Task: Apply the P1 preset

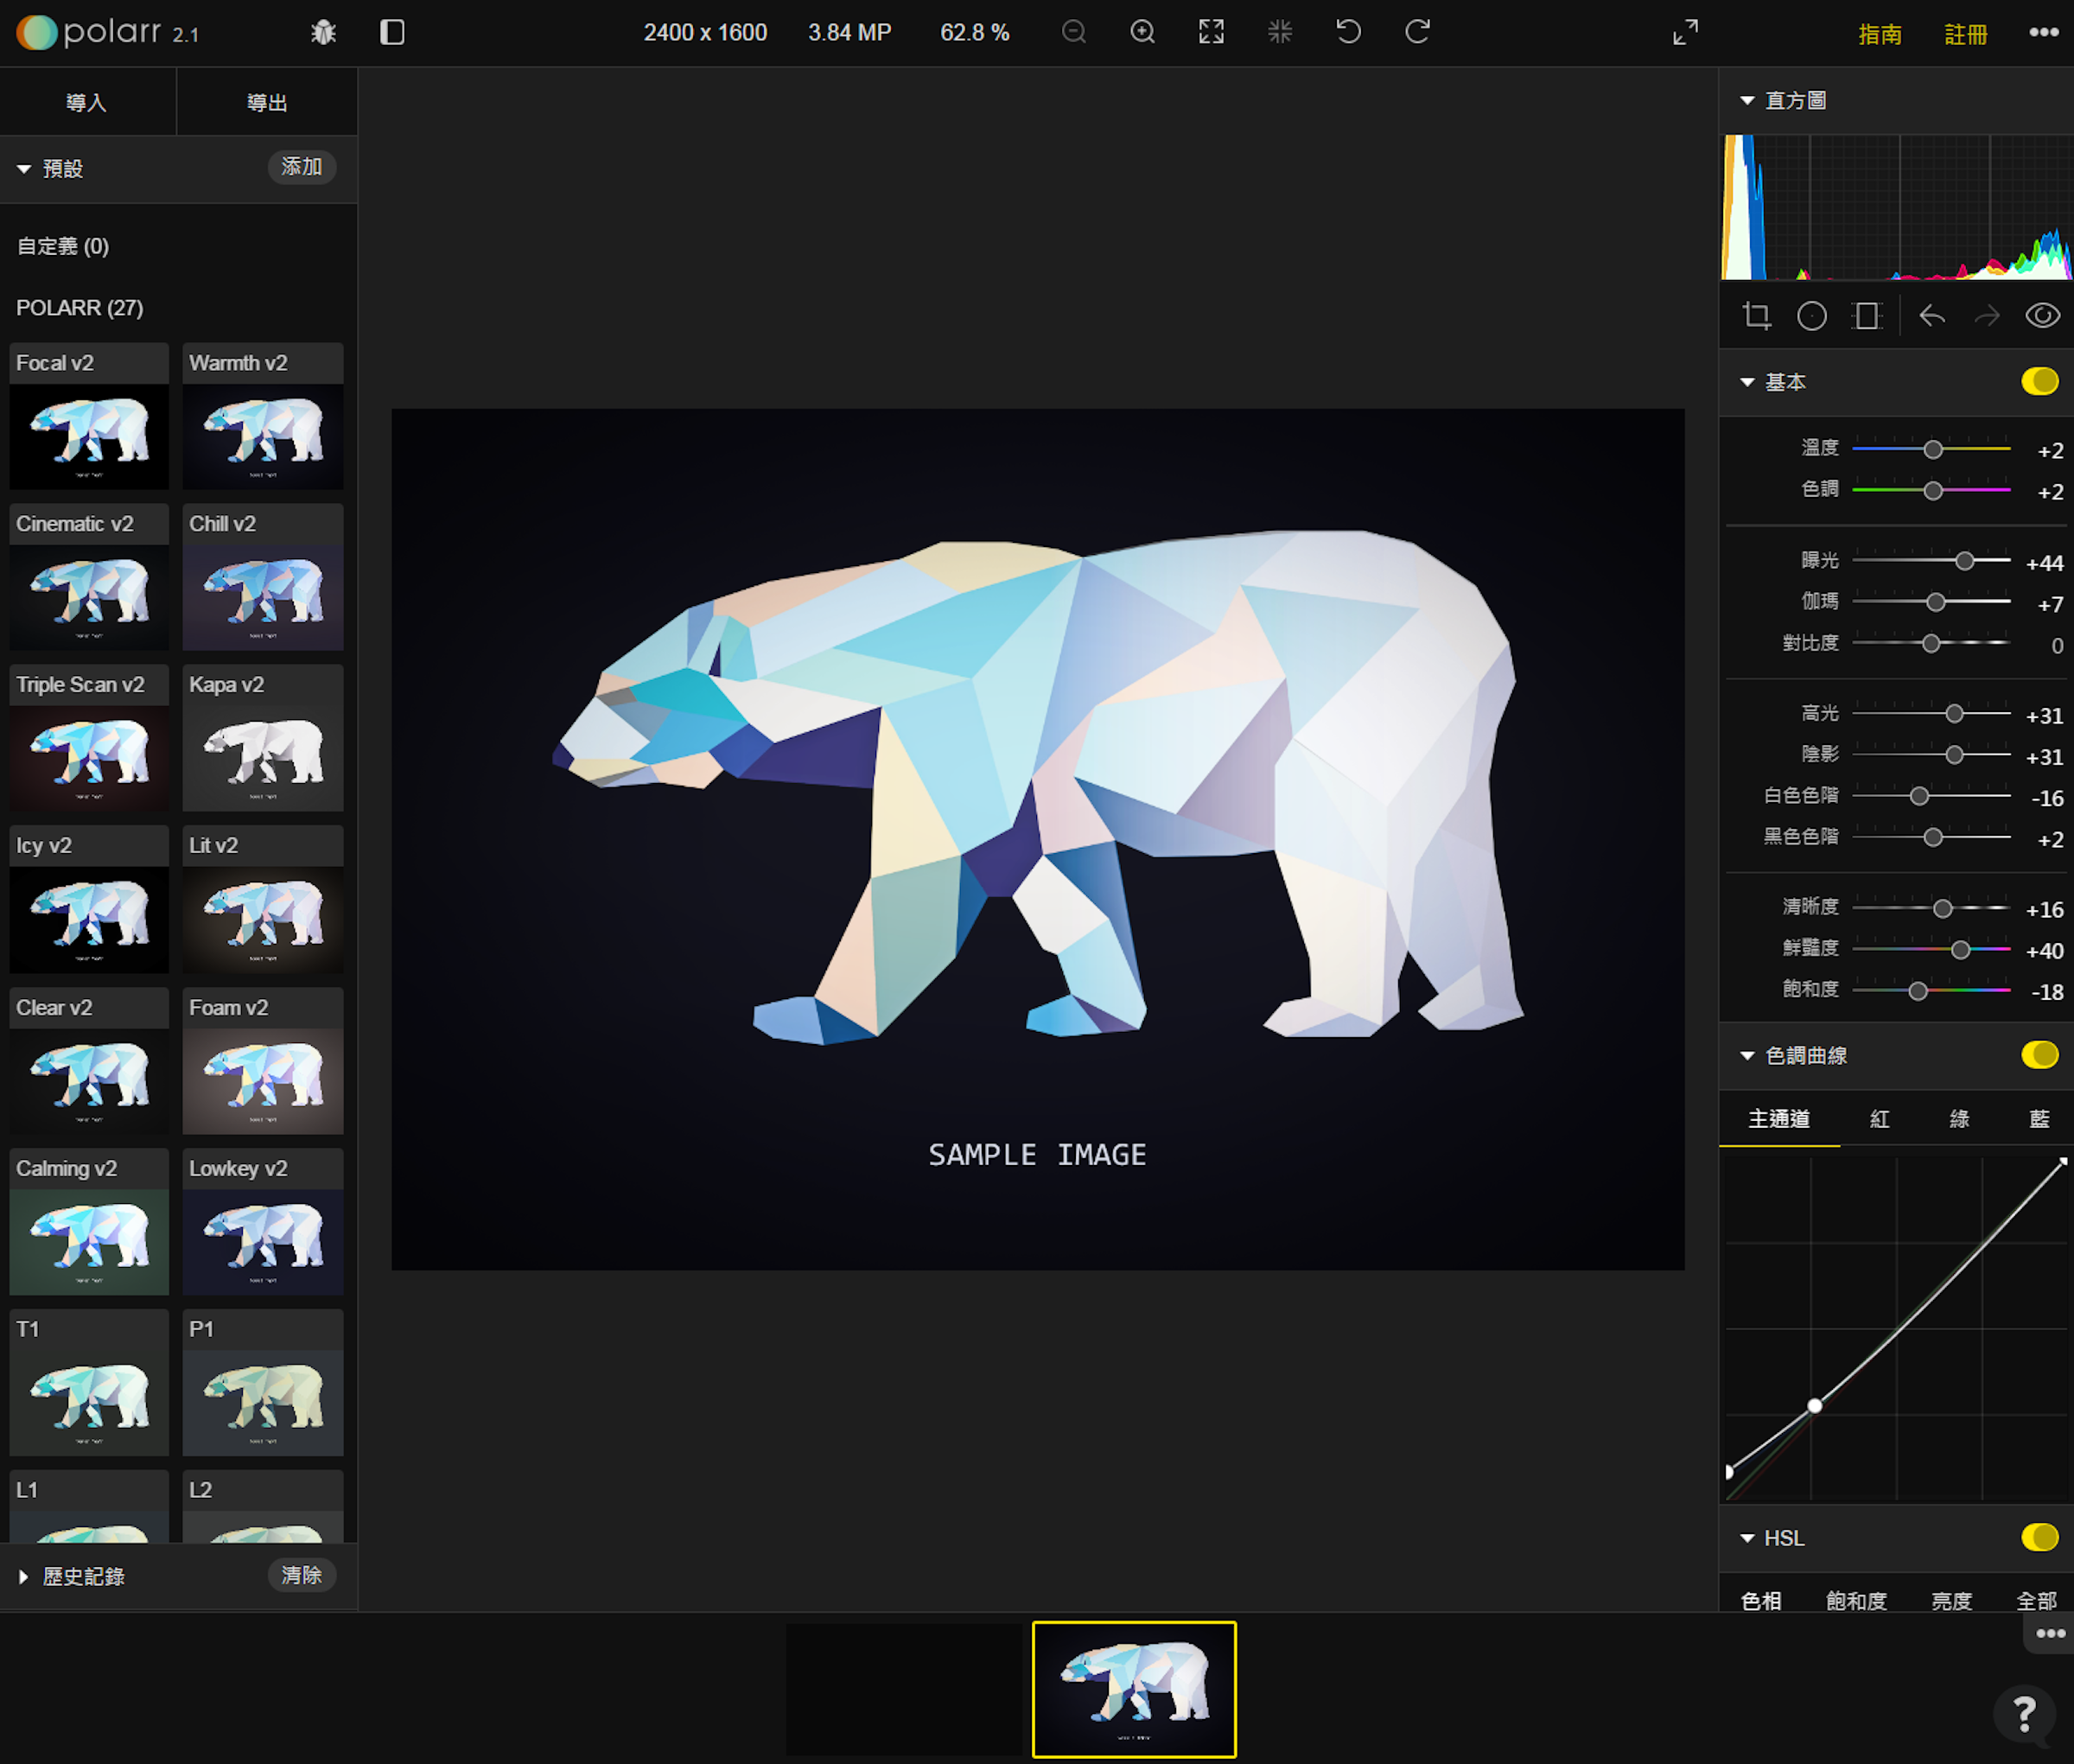Action: 263,1383
